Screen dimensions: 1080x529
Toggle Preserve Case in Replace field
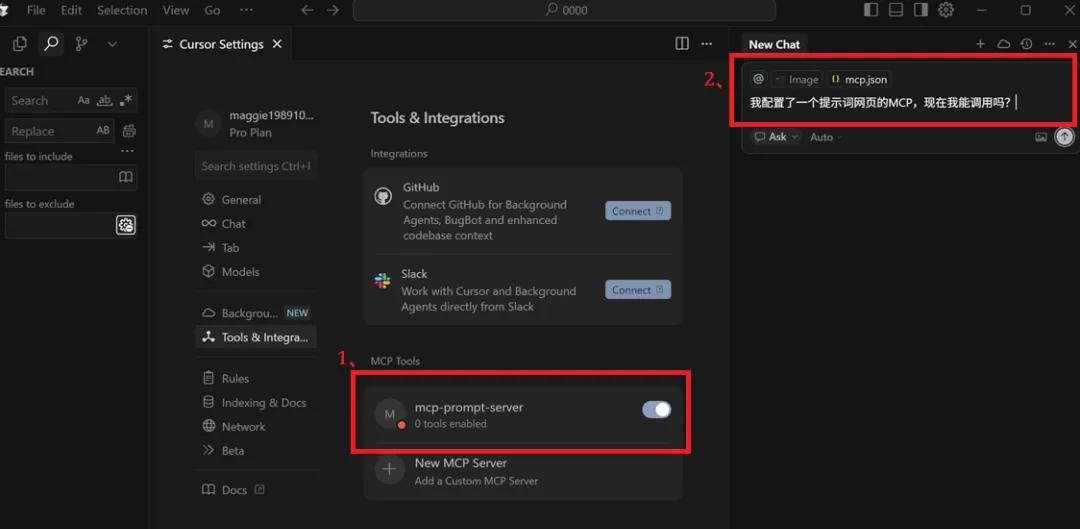coord(103,131)
